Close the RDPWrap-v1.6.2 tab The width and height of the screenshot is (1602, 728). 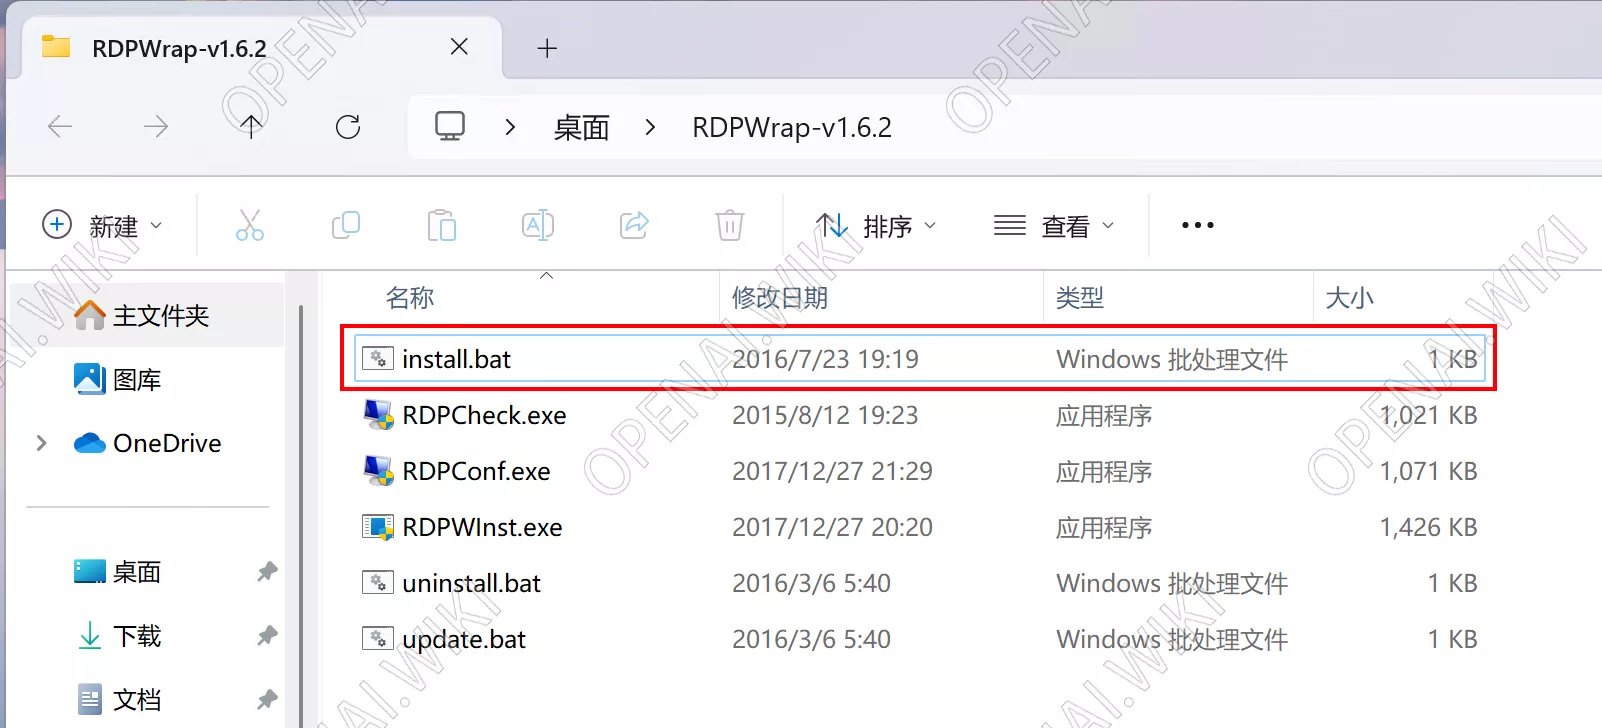(x=459, y=47)
